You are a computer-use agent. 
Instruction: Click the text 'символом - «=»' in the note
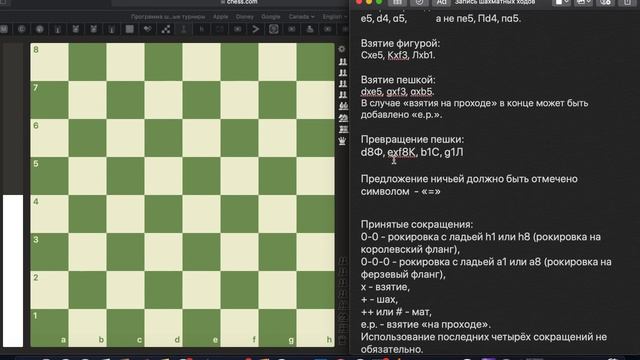[x=400, y=191]
